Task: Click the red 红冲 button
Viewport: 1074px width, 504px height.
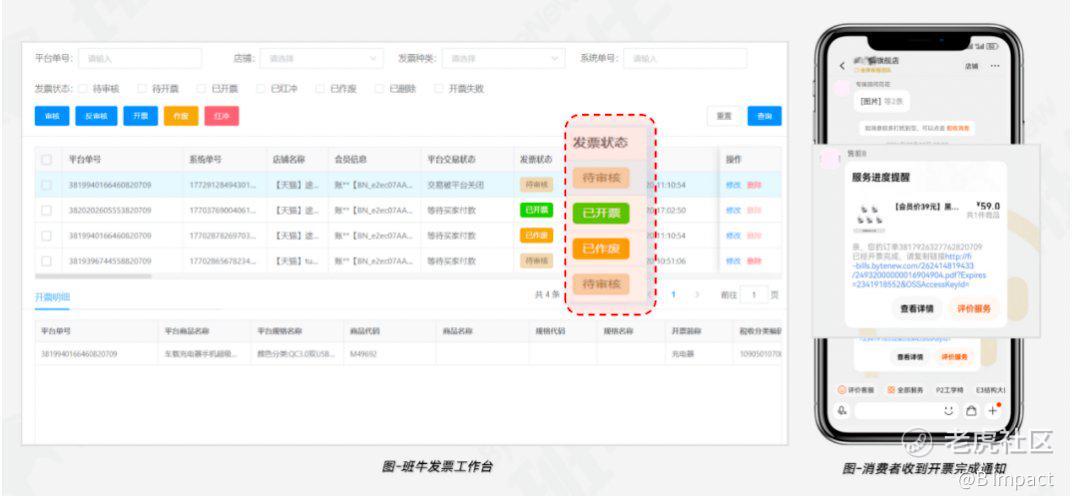Action: [x=222, y=116]
